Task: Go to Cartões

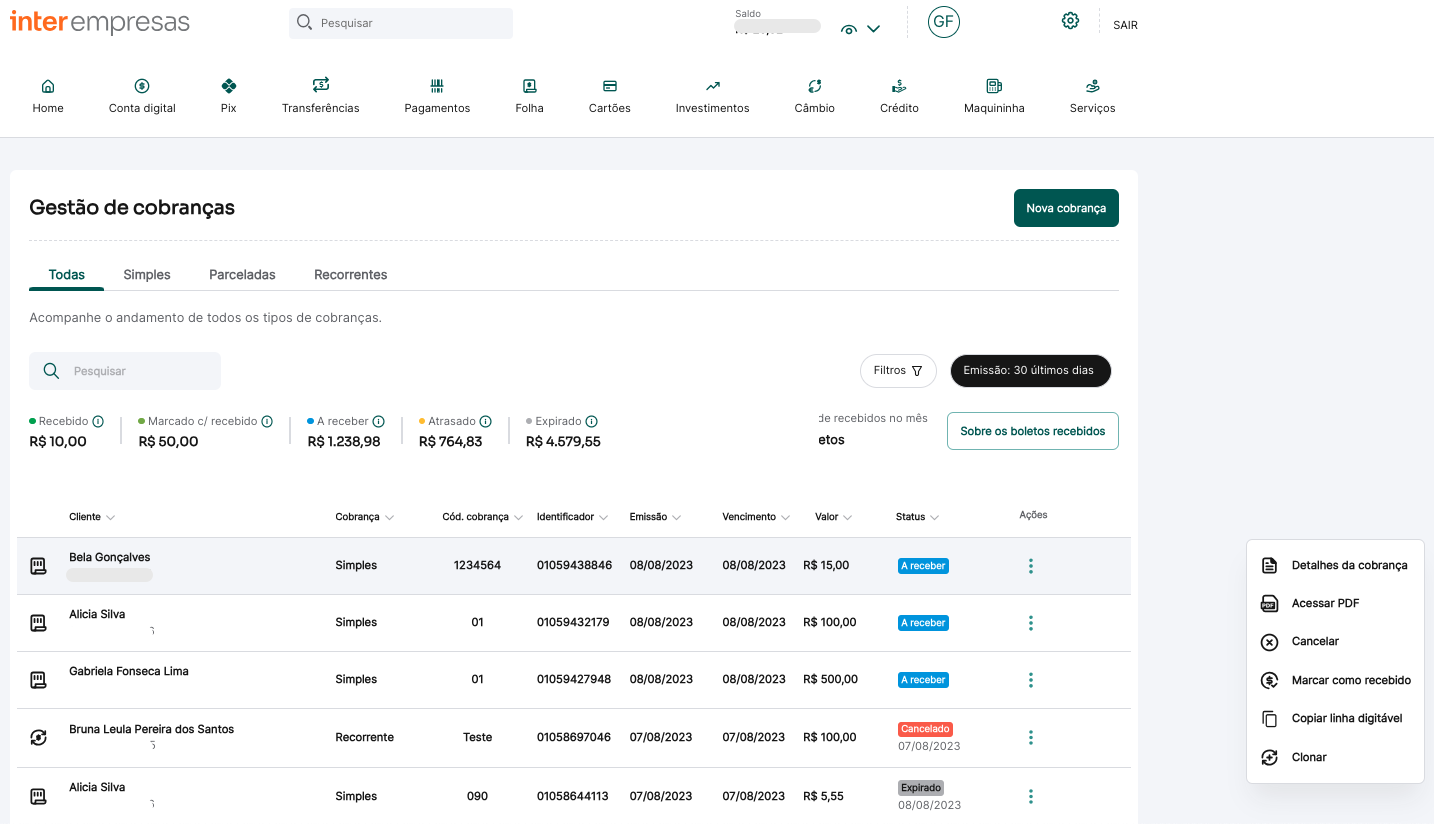Action: point(610,96)
